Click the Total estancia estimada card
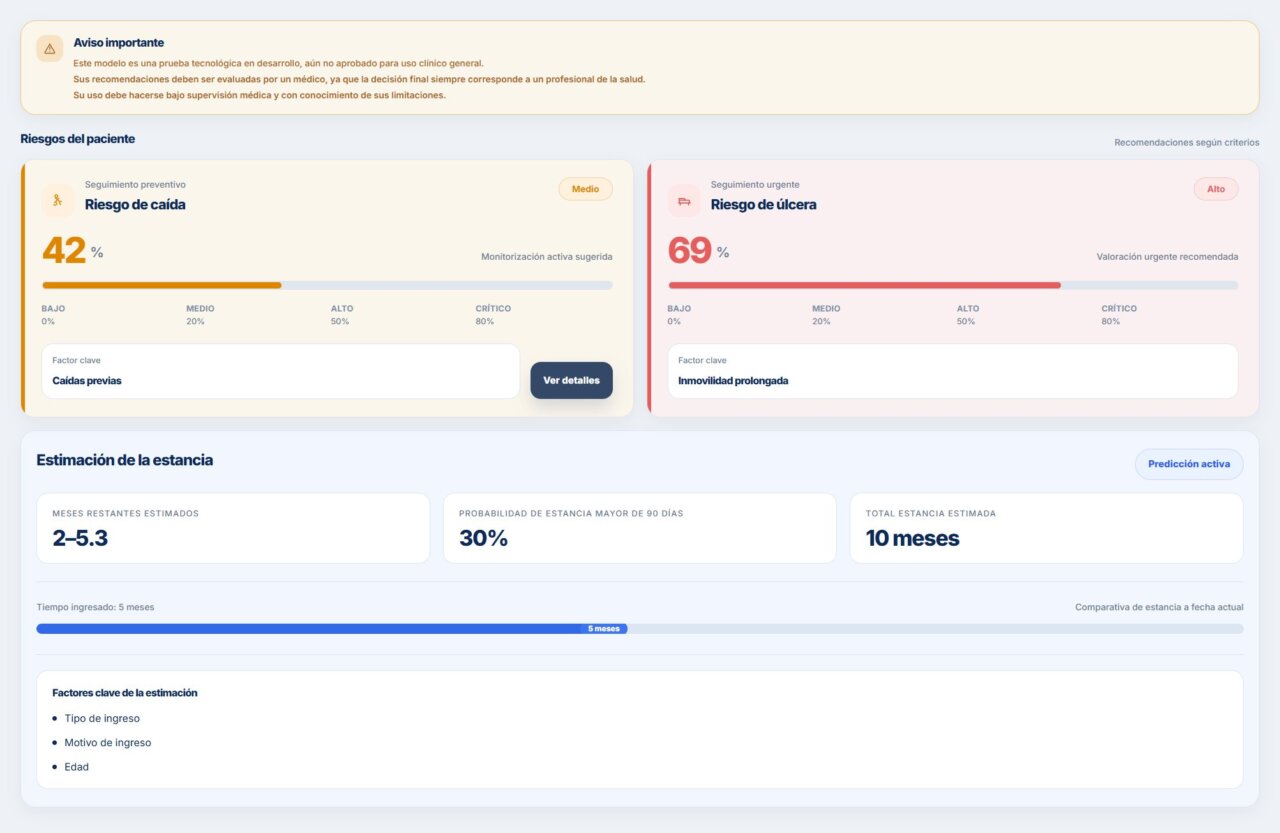 tap(1047, 528)
